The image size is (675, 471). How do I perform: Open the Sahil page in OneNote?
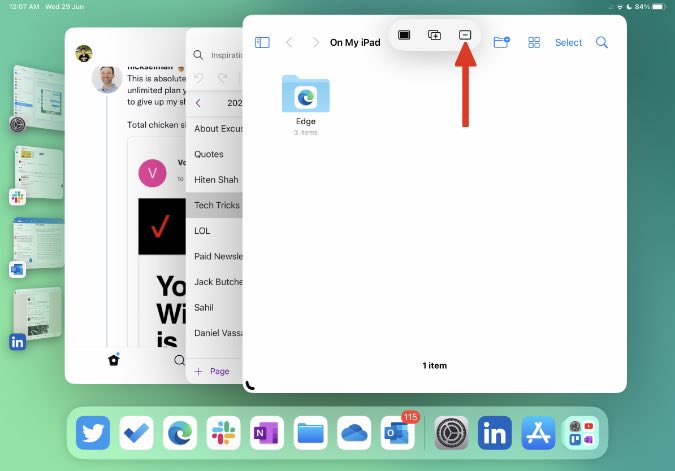(214, 307)
